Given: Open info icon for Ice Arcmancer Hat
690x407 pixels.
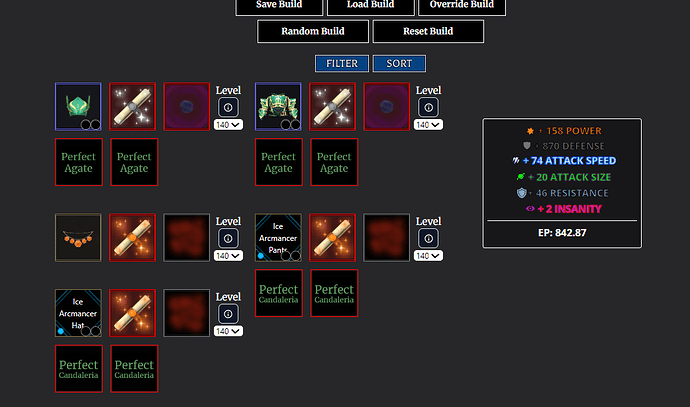Looking at the screenshot, I should (x=228, y=314).
